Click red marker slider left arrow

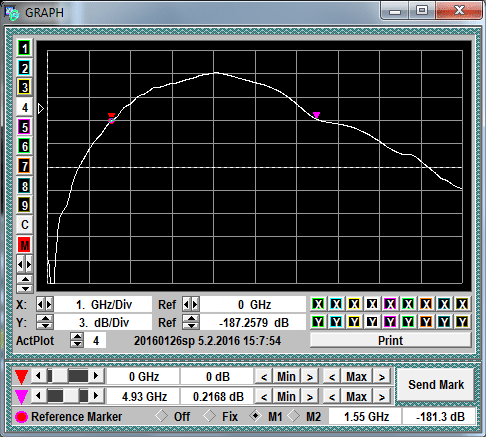pyautogui.click(x=38, y=376)
